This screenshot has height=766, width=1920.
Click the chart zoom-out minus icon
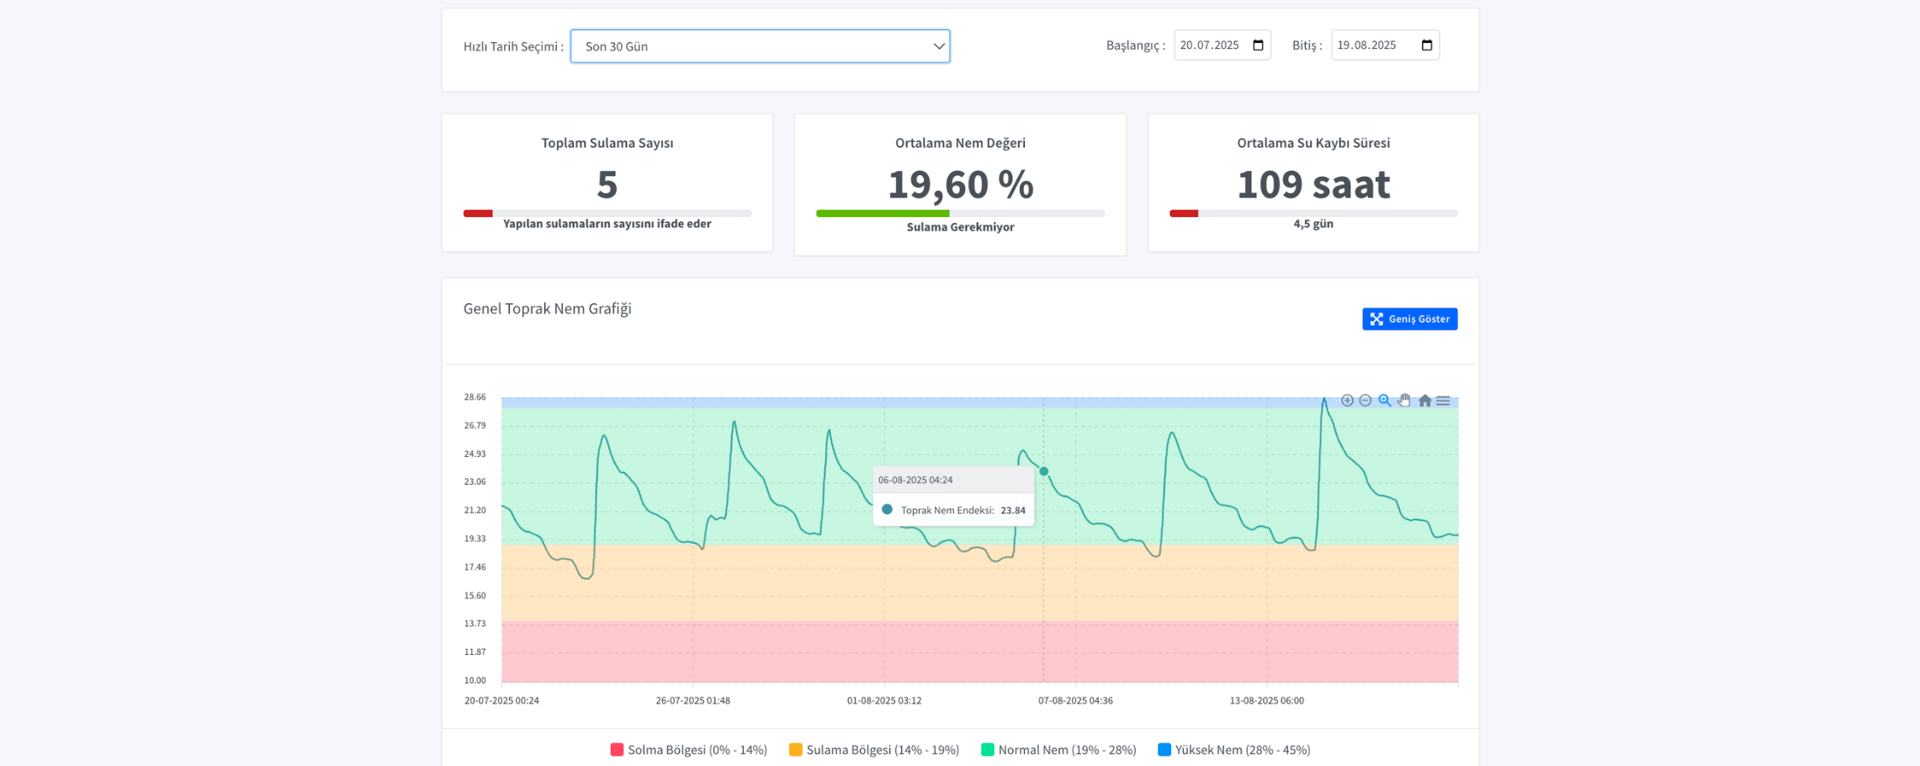[1365, 400]
